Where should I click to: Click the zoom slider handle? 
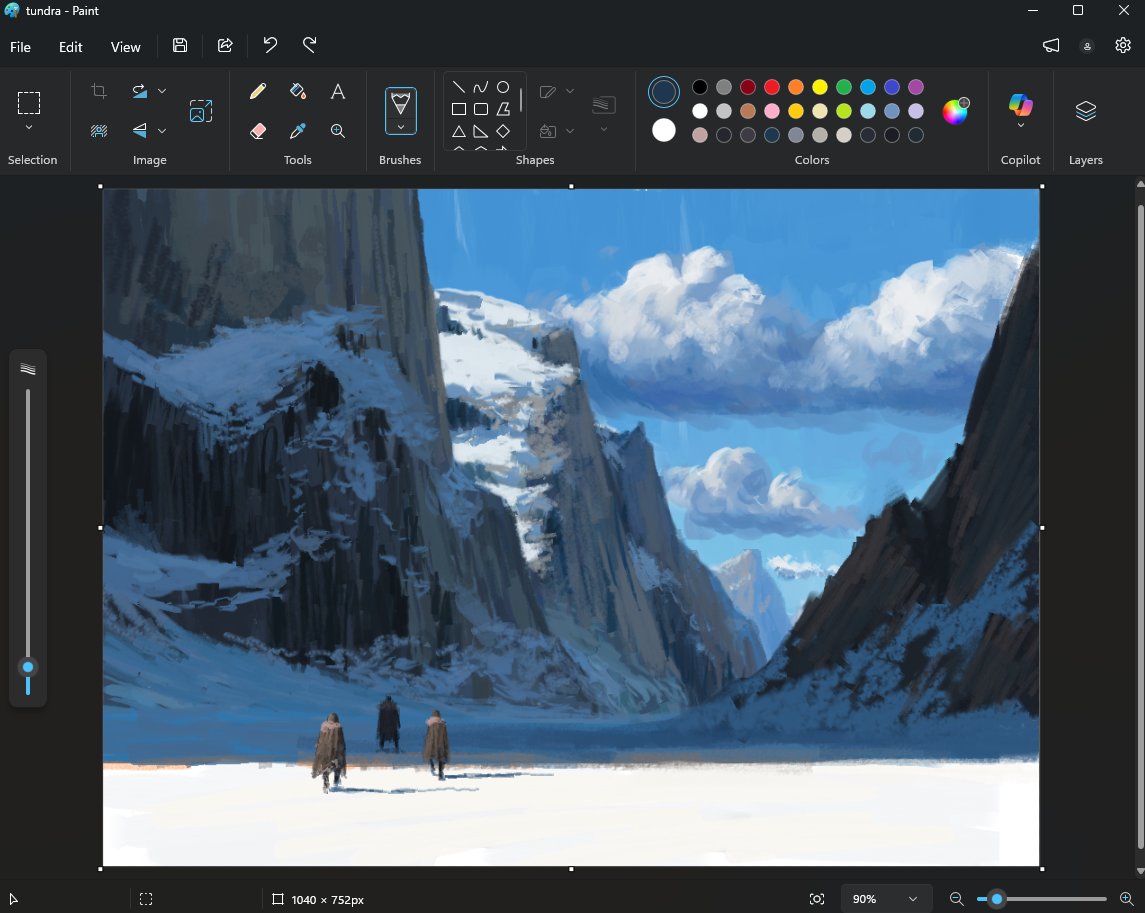coord(997,899)
